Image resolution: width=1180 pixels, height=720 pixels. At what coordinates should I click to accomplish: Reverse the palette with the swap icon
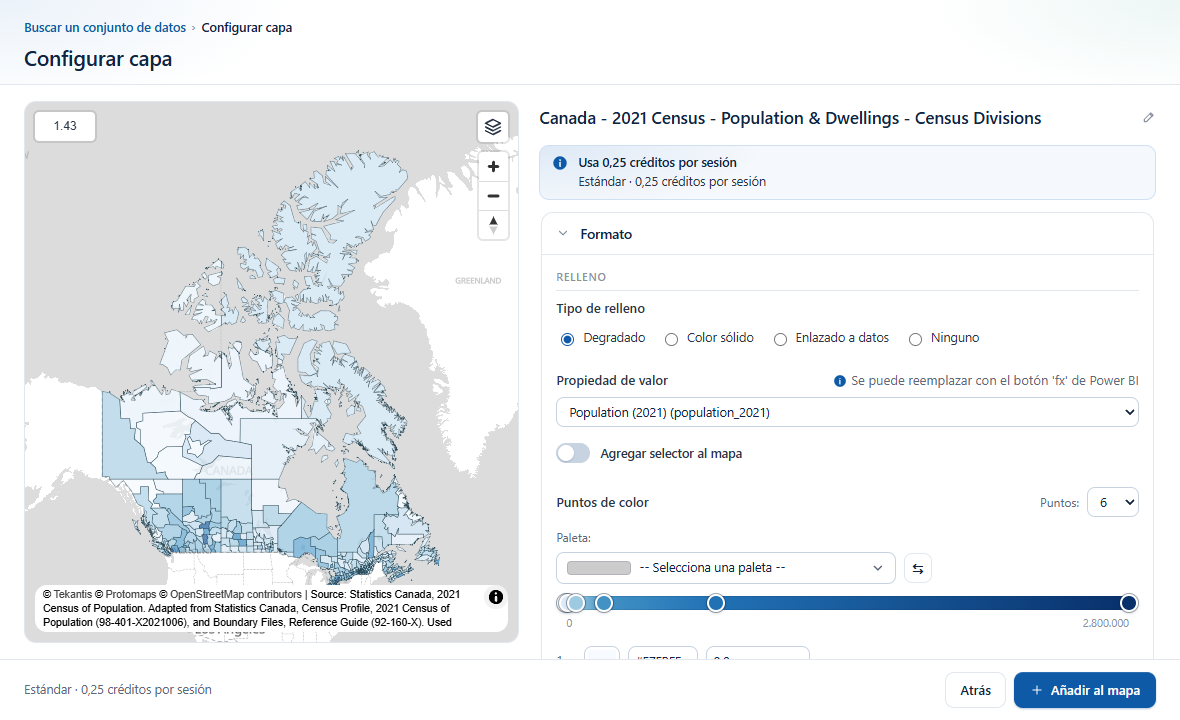point(917,568)
